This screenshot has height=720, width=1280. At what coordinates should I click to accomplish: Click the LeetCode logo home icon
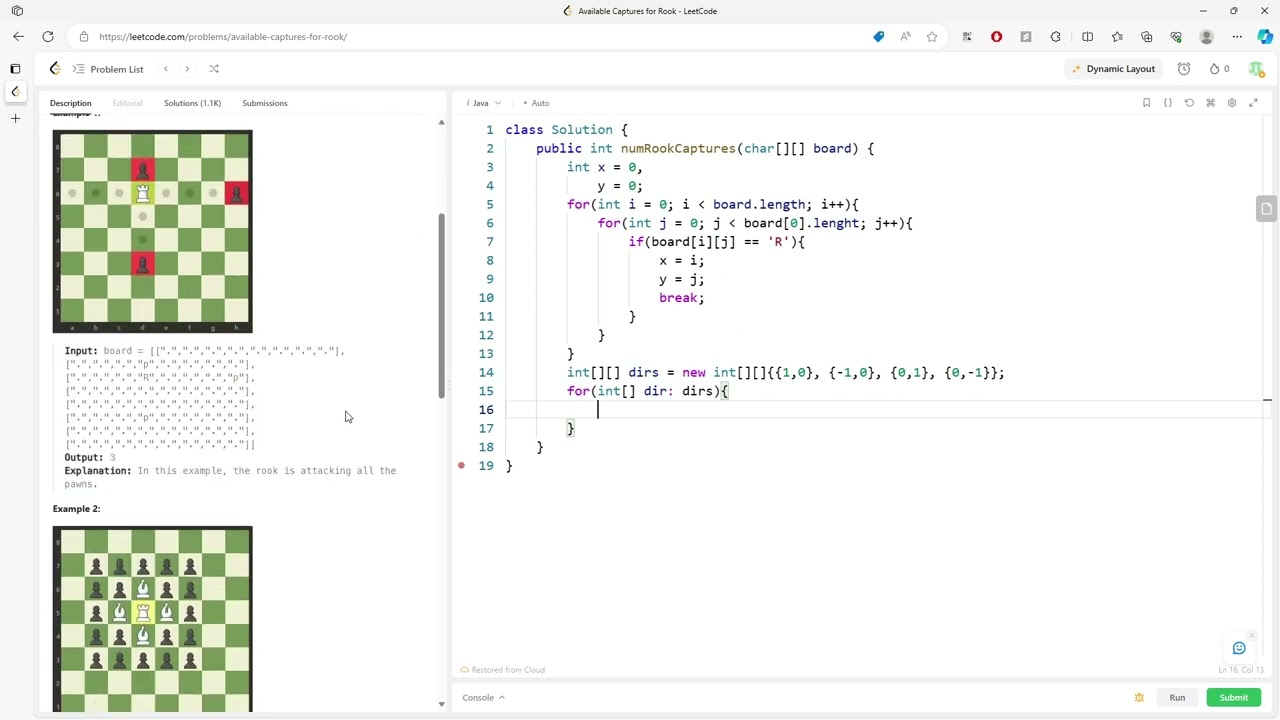click(x=55, y=69)
